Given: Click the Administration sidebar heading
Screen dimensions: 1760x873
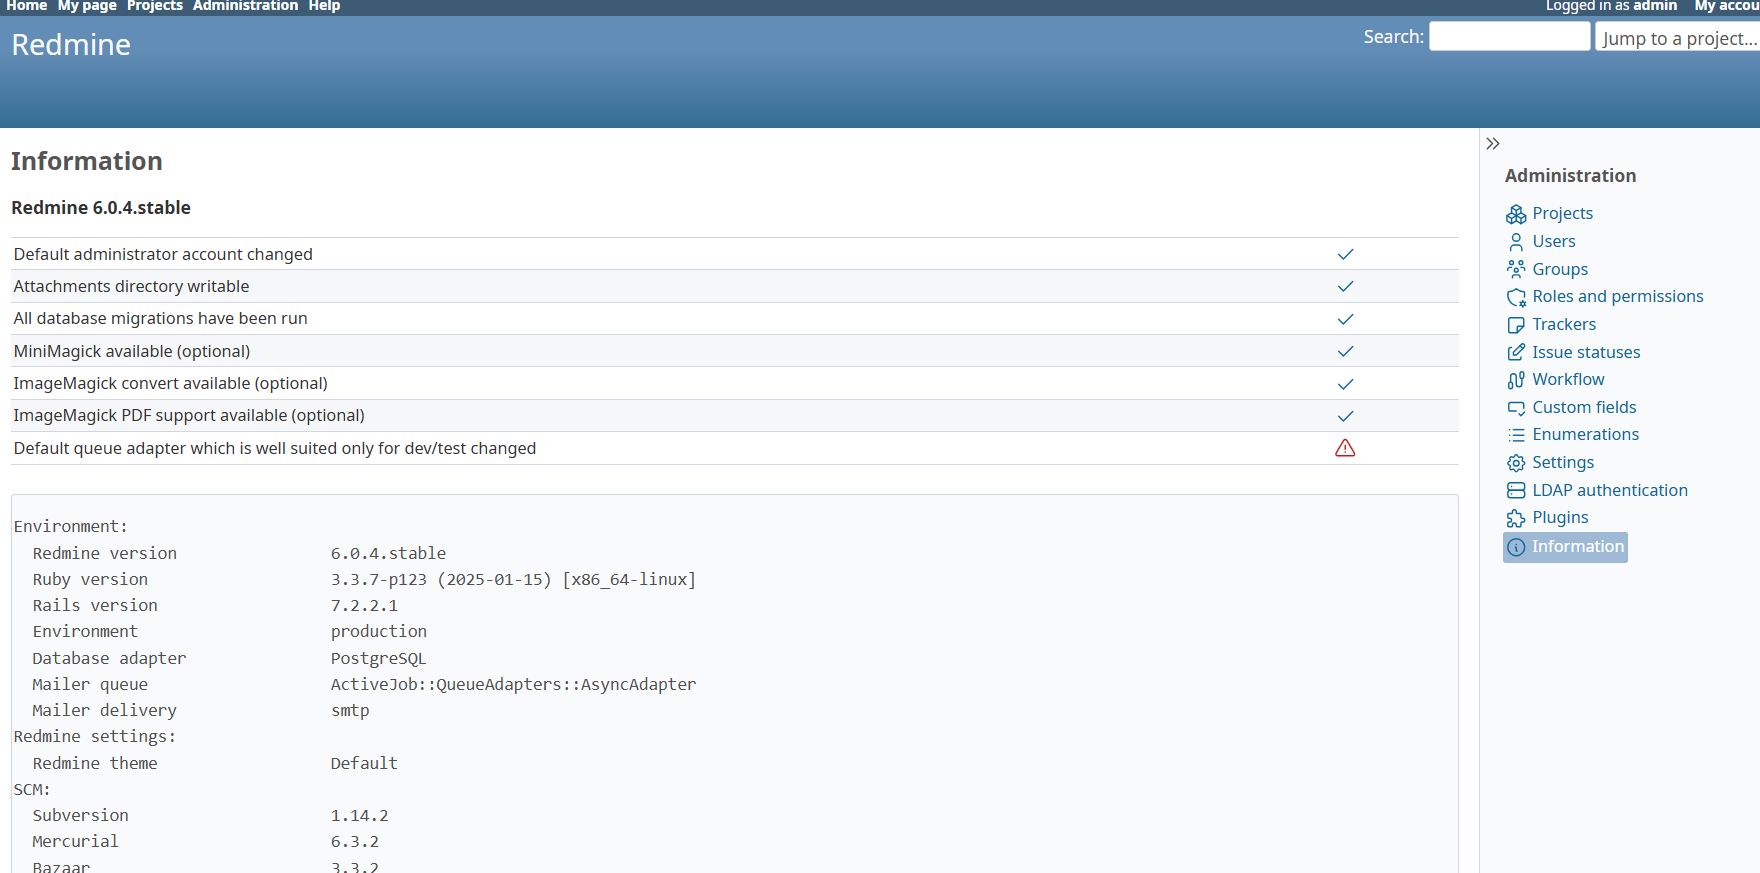Looking at the screenshot, I should pyautogui.click(x=1570, y=176).
